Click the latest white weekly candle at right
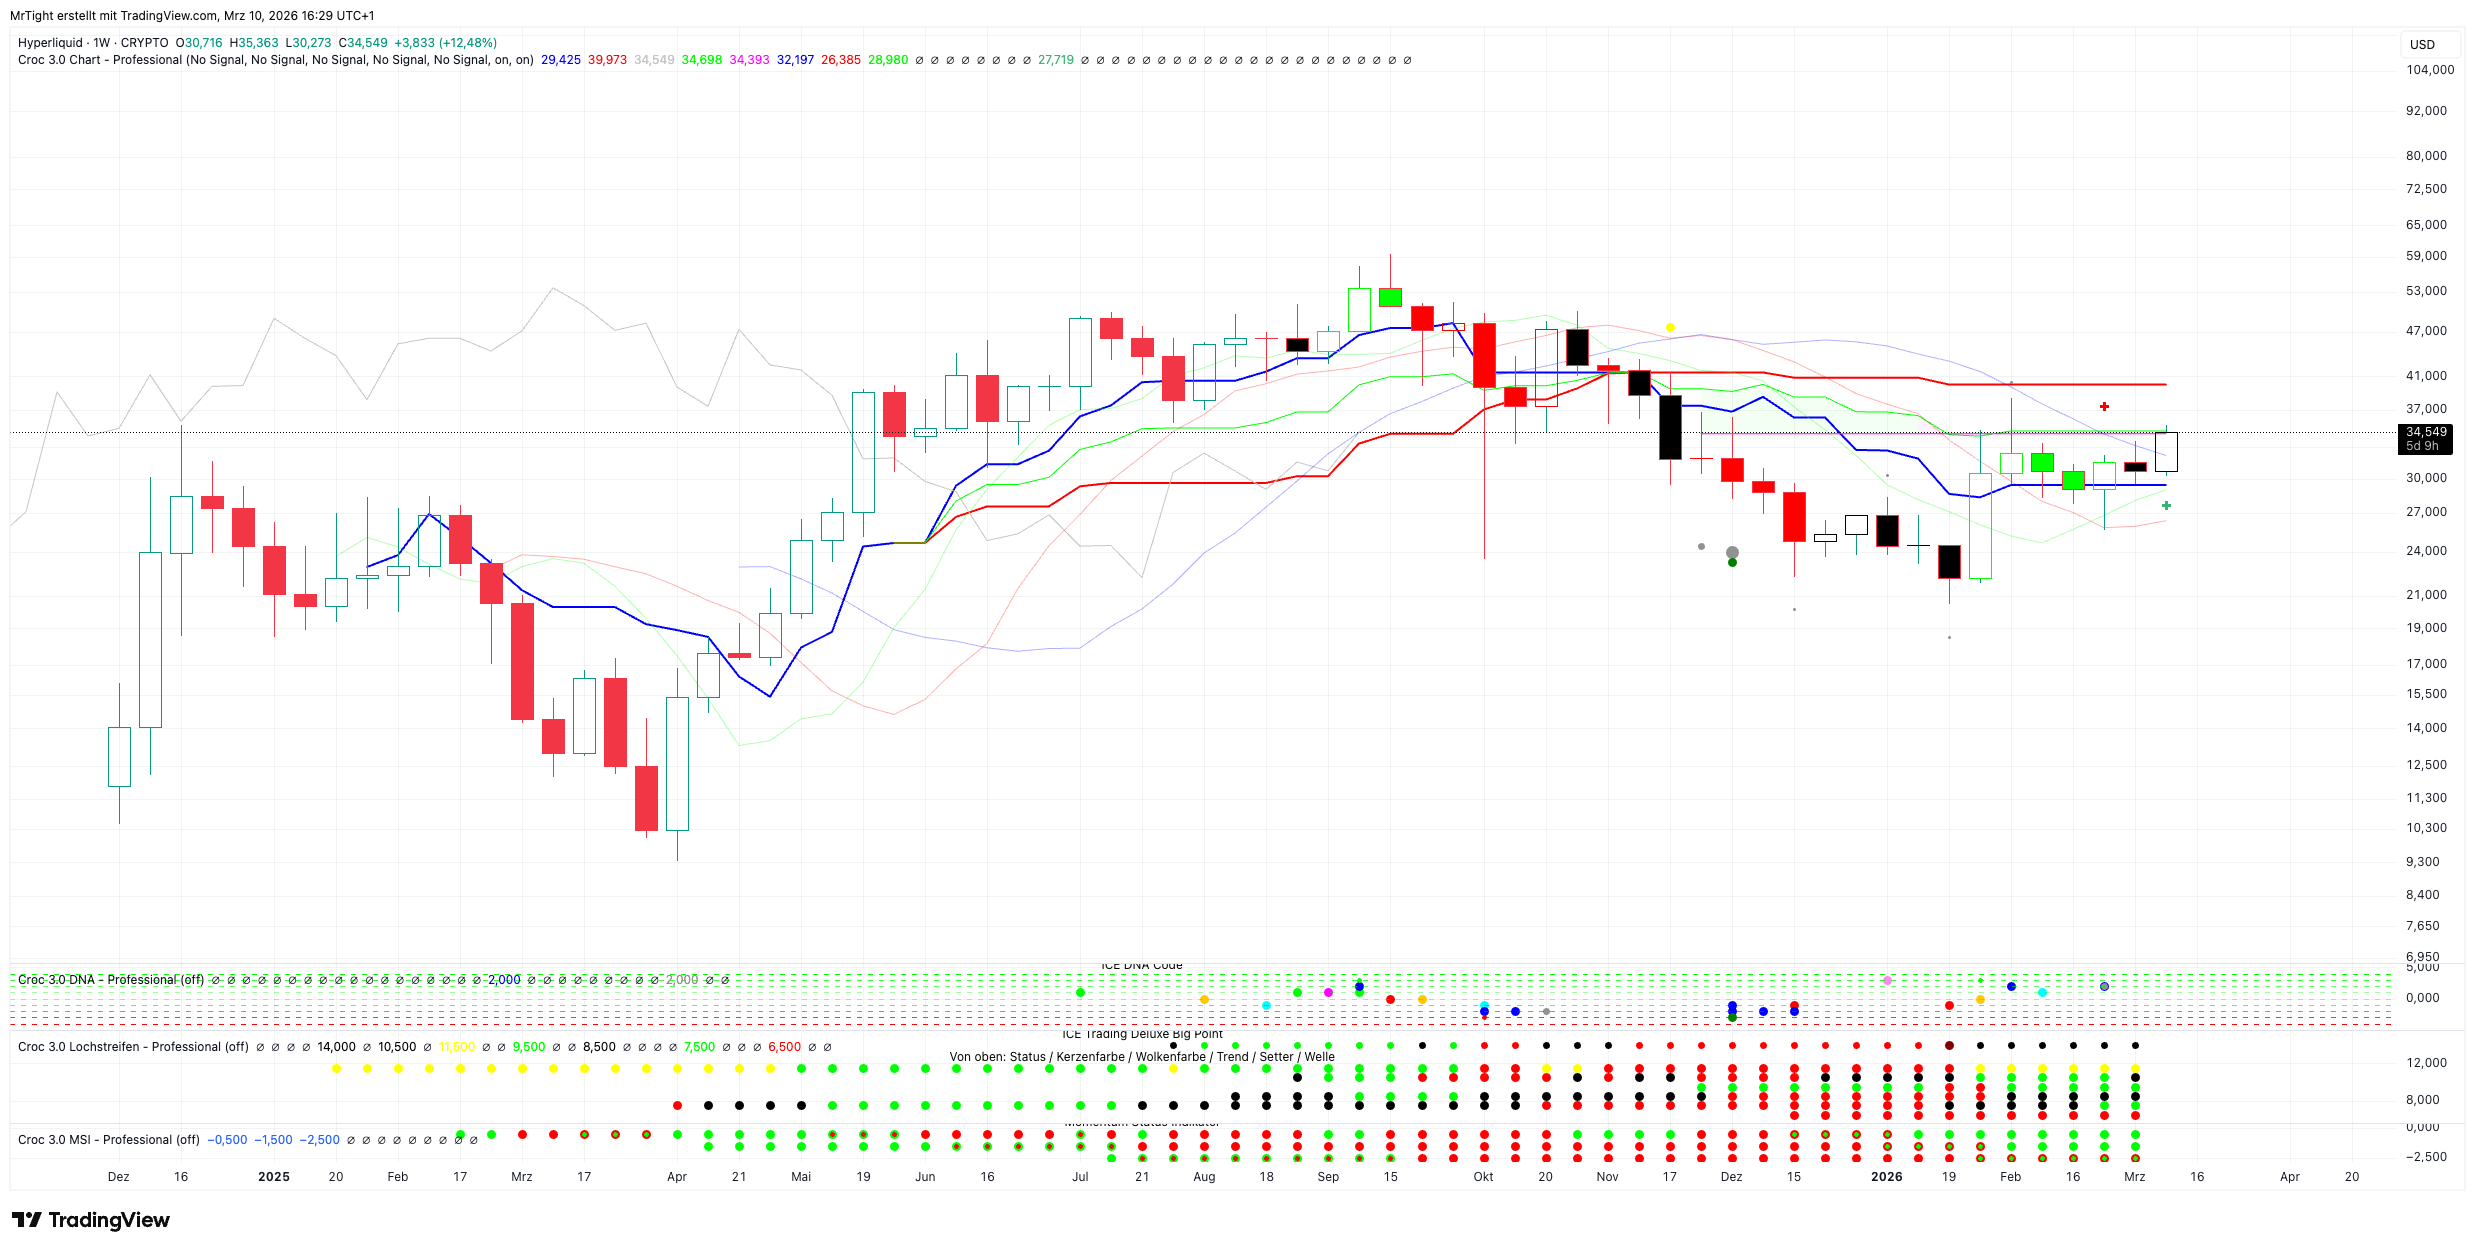 [x=2166, y=452]
